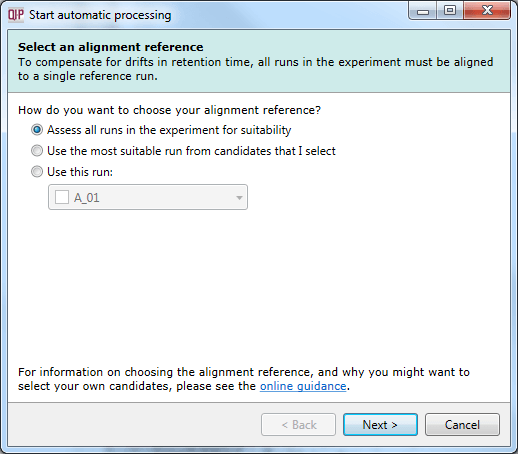Go back with the Back button
This screenshot has width=518, height=454.
[298, 425]
